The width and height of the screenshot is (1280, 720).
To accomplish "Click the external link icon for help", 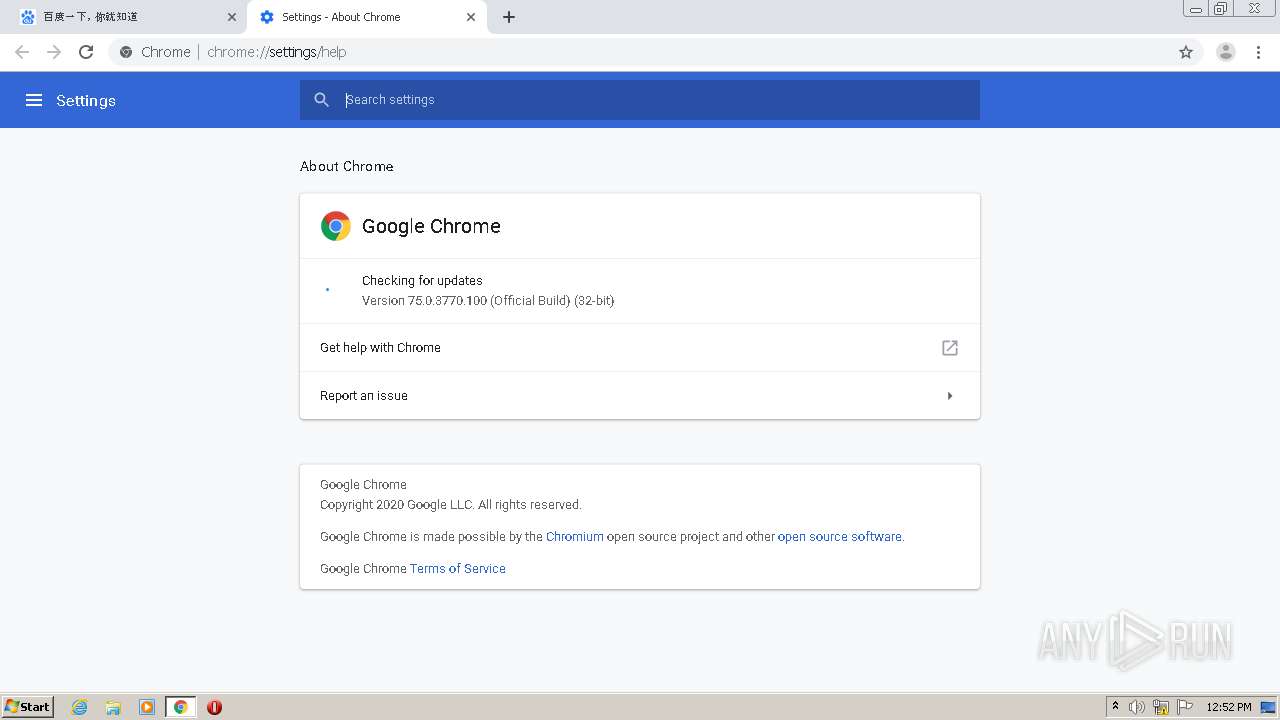I will [x=950, y=348].
